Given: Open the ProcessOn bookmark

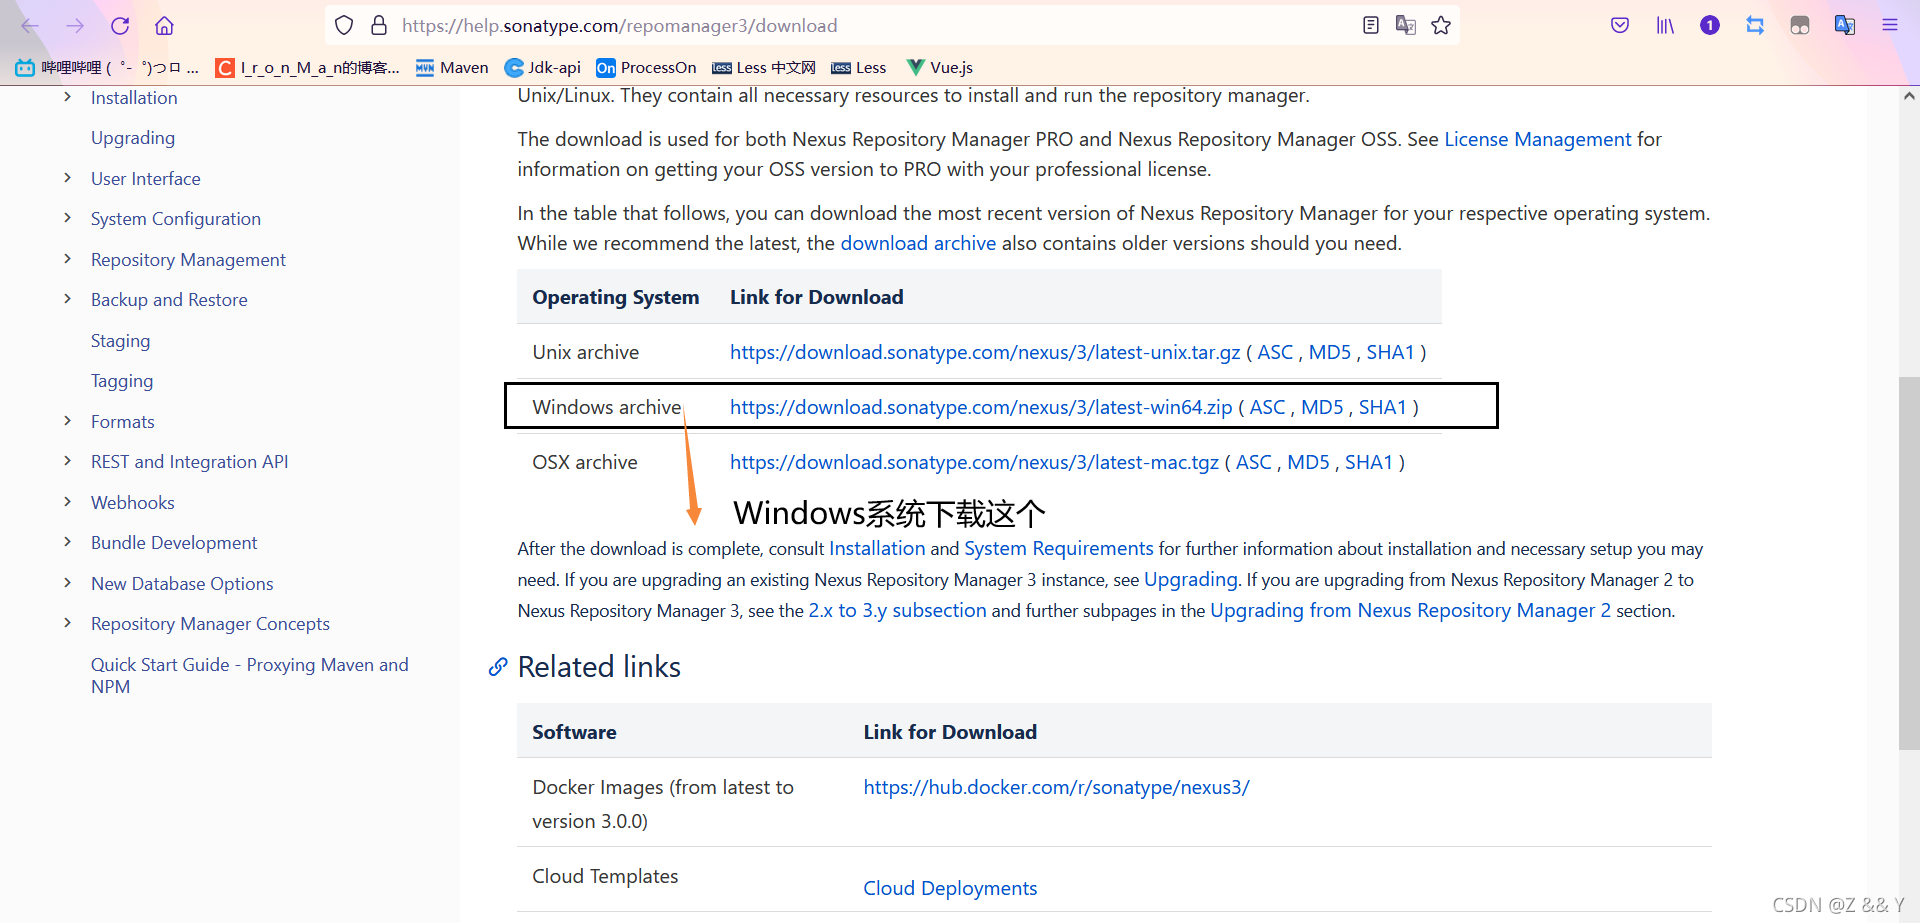Looking at the screenshot, I should point(646,68).
